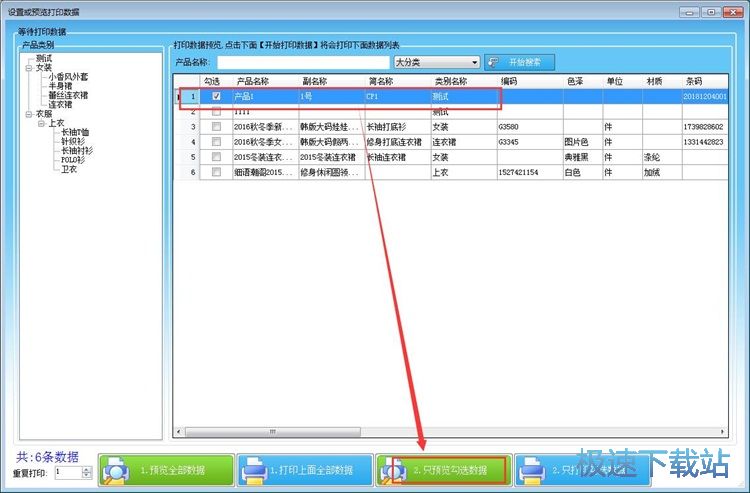The width and height of the screenshot is (750, 493).
Task: Click 1.预览全部数据 button
Action: click(x=166, y=470)
